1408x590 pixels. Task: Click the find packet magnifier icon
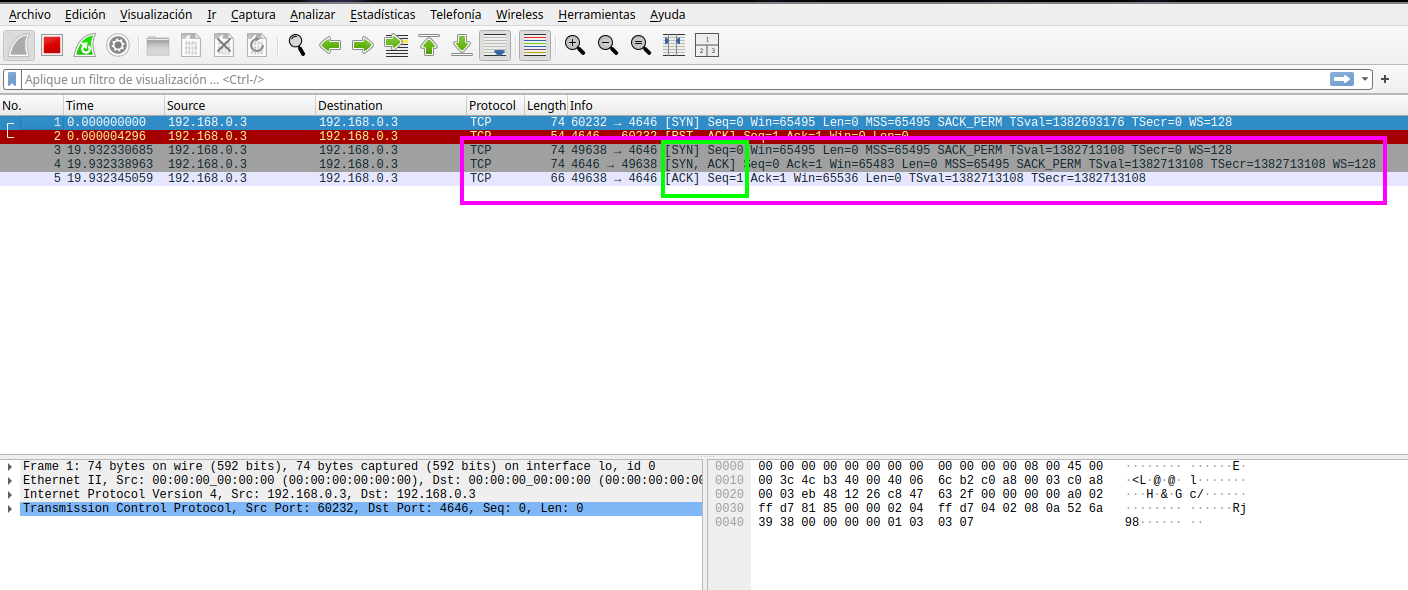pyautogui.click(x=297, y=45)
